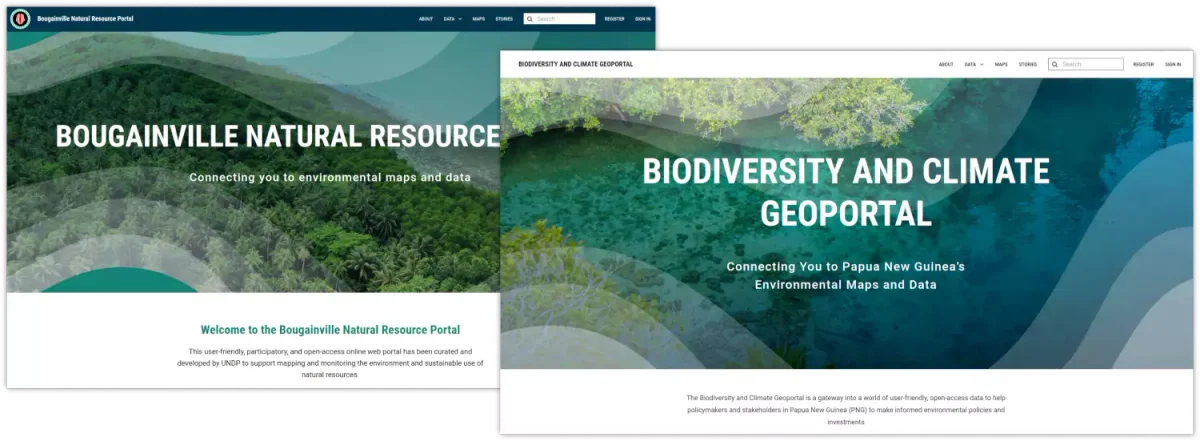Click the Bougainville portal round logo icon

(x=20, y=18)
